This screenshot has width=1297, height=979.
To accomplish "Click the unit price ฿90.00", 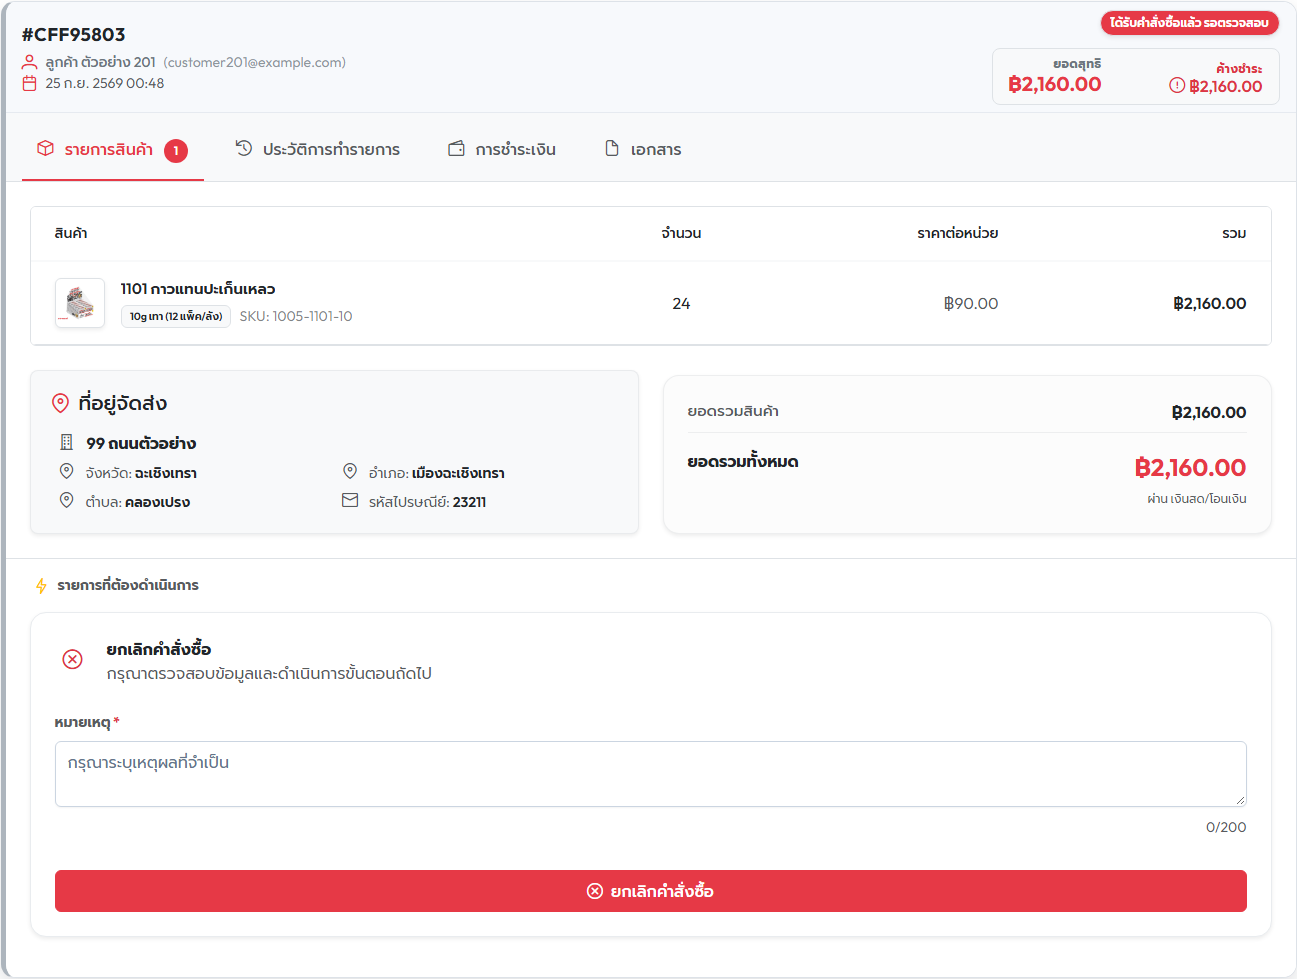I will tap(971, 303).
